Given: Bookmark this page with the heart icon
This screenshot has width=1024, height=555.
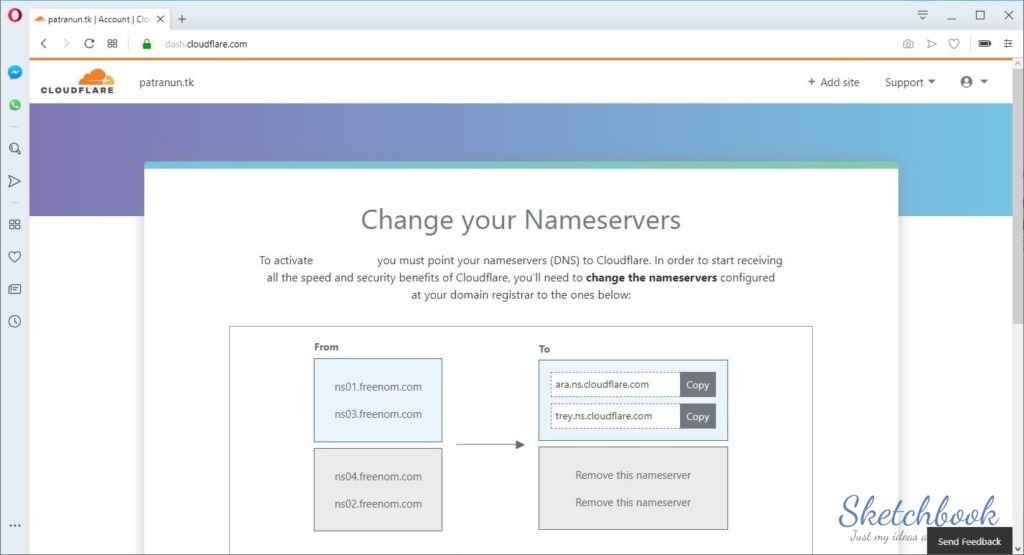Looking at the screenshot, I should click(954, 44).
